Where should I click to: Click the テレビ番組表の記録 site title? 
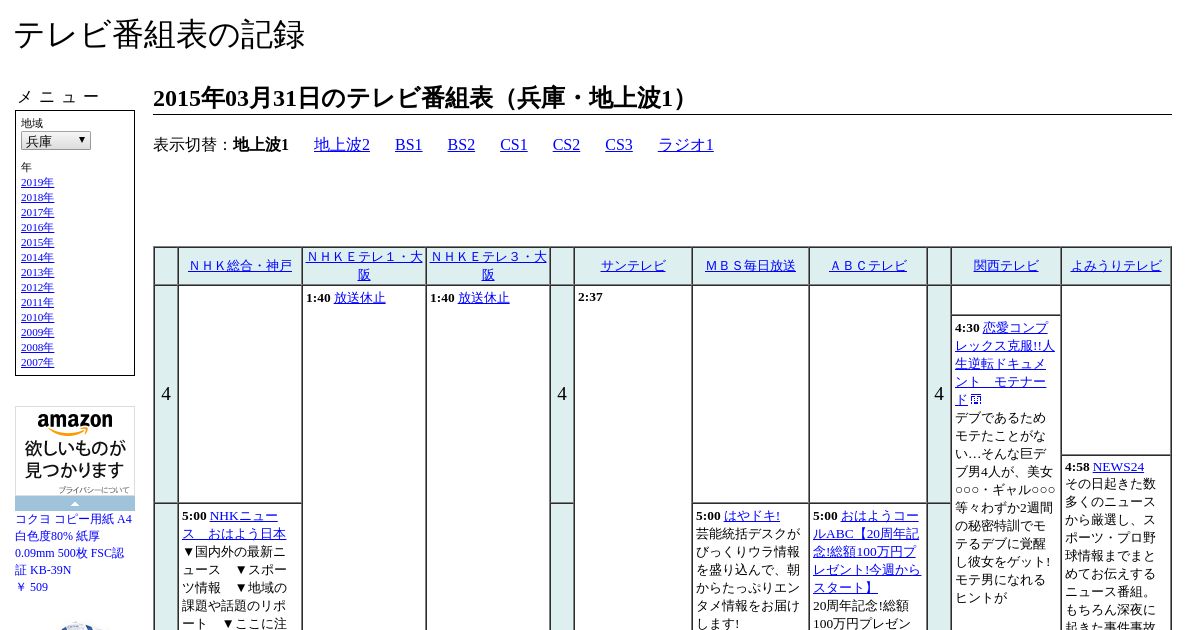pos(159,35)
